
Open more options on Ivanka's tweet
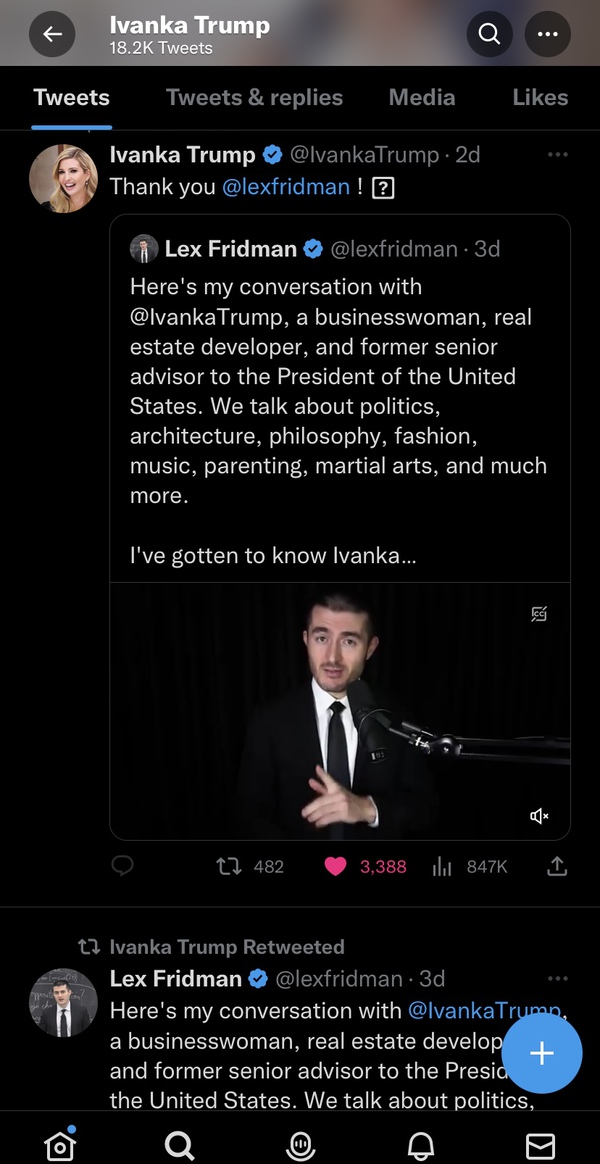(558, 154)
